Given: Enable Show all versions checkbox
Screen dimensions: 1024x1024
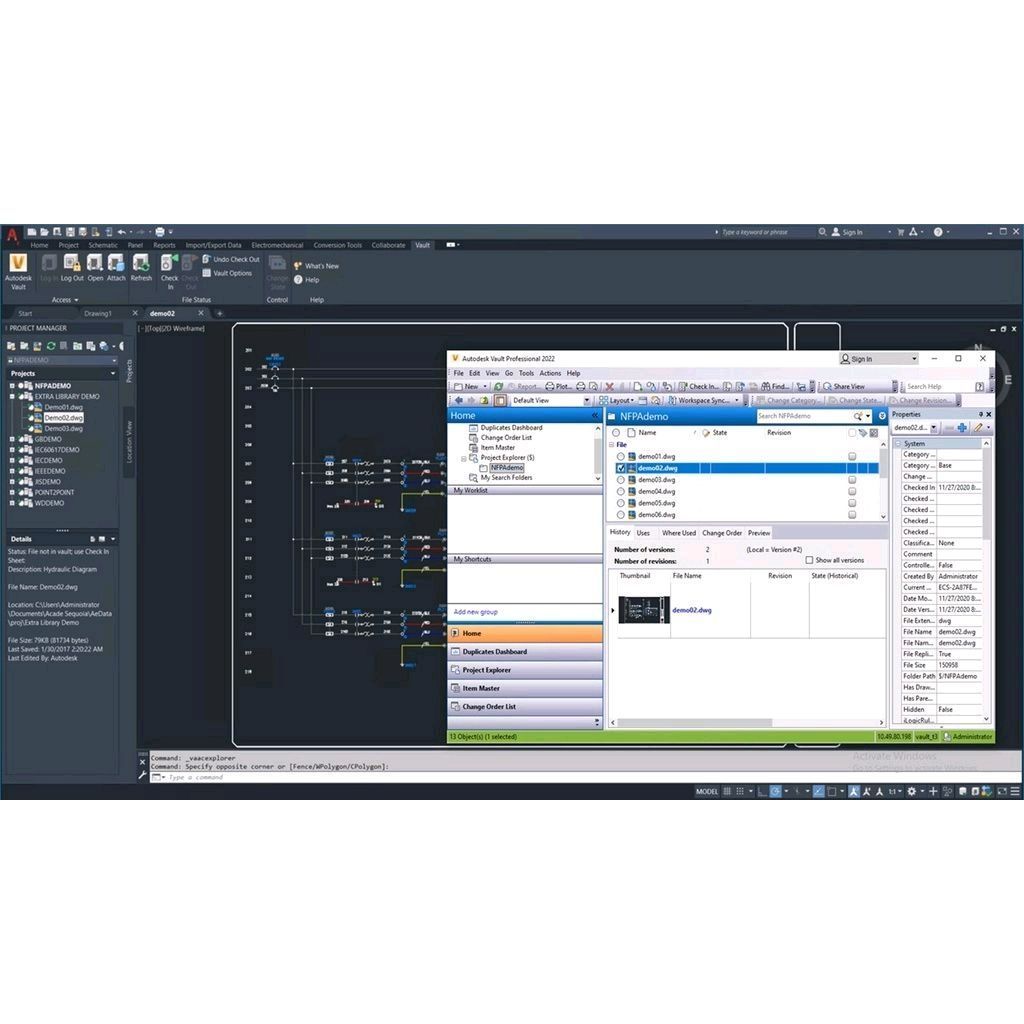Looking at the screenshot, I should [809, 560].
